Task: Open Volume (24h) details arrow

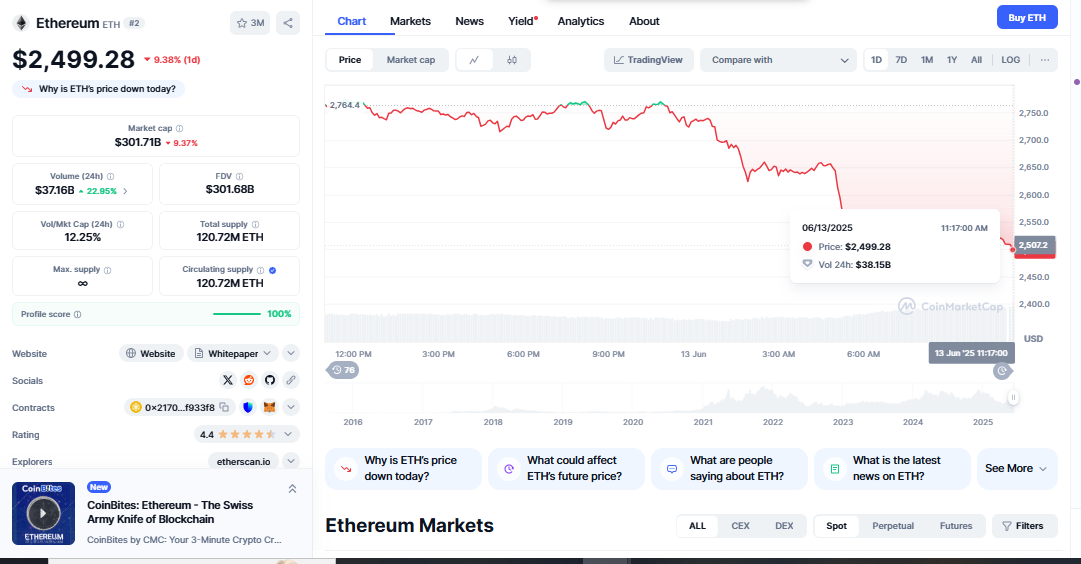Action: pyautogui.click(x=125, y=191)
